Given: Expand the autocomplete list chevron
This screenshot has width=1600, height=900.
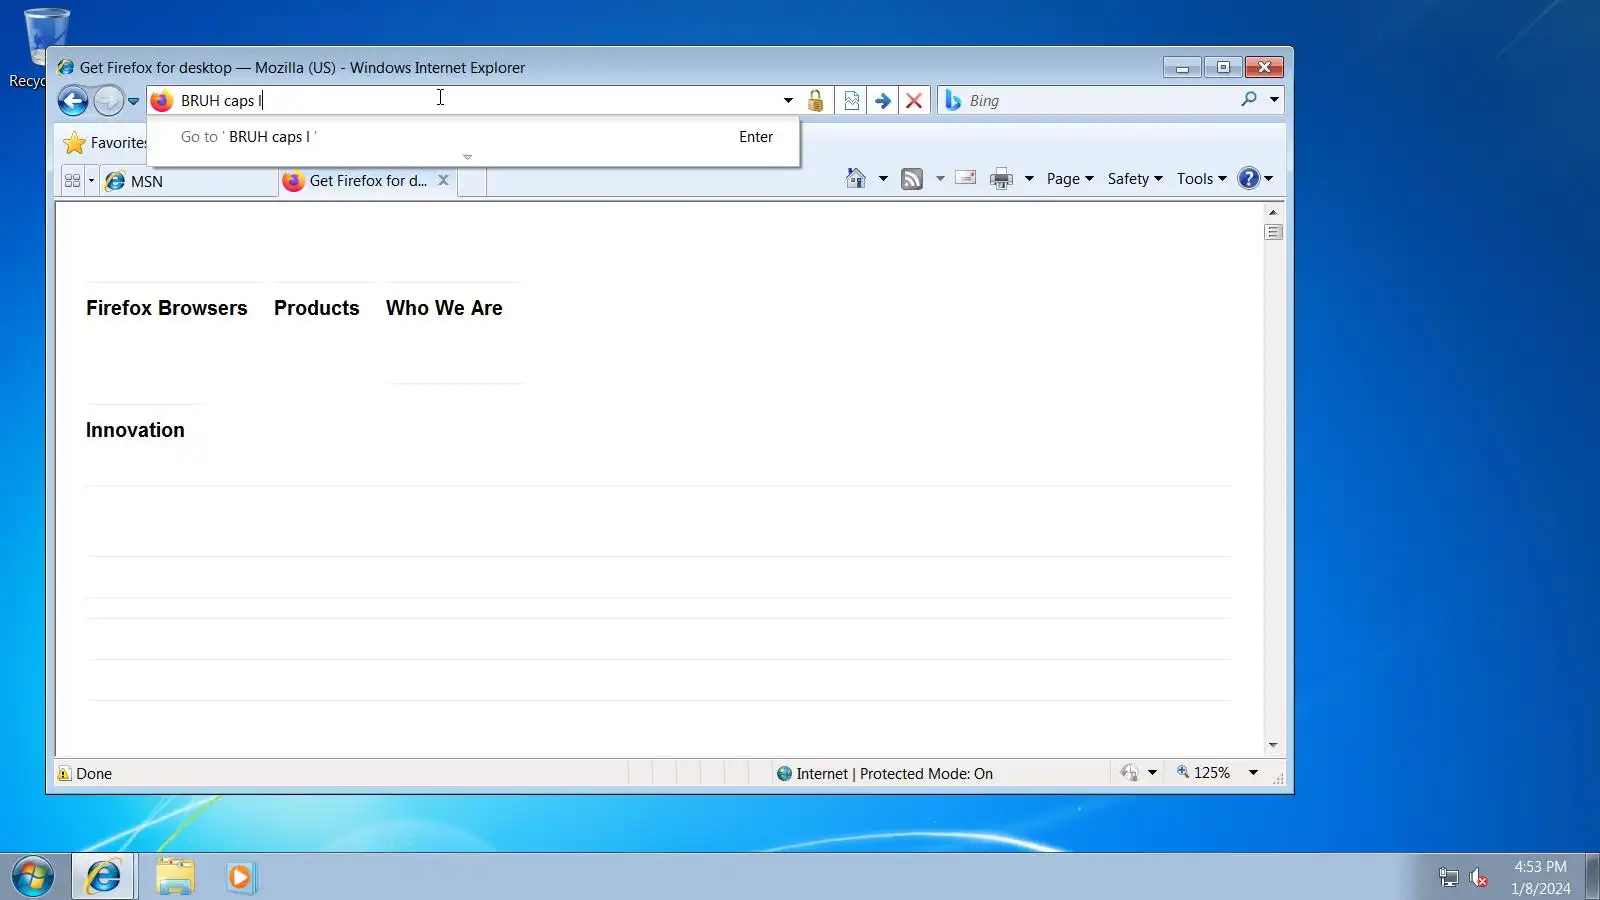Looking at the screenshot, I should click(467, 157).
